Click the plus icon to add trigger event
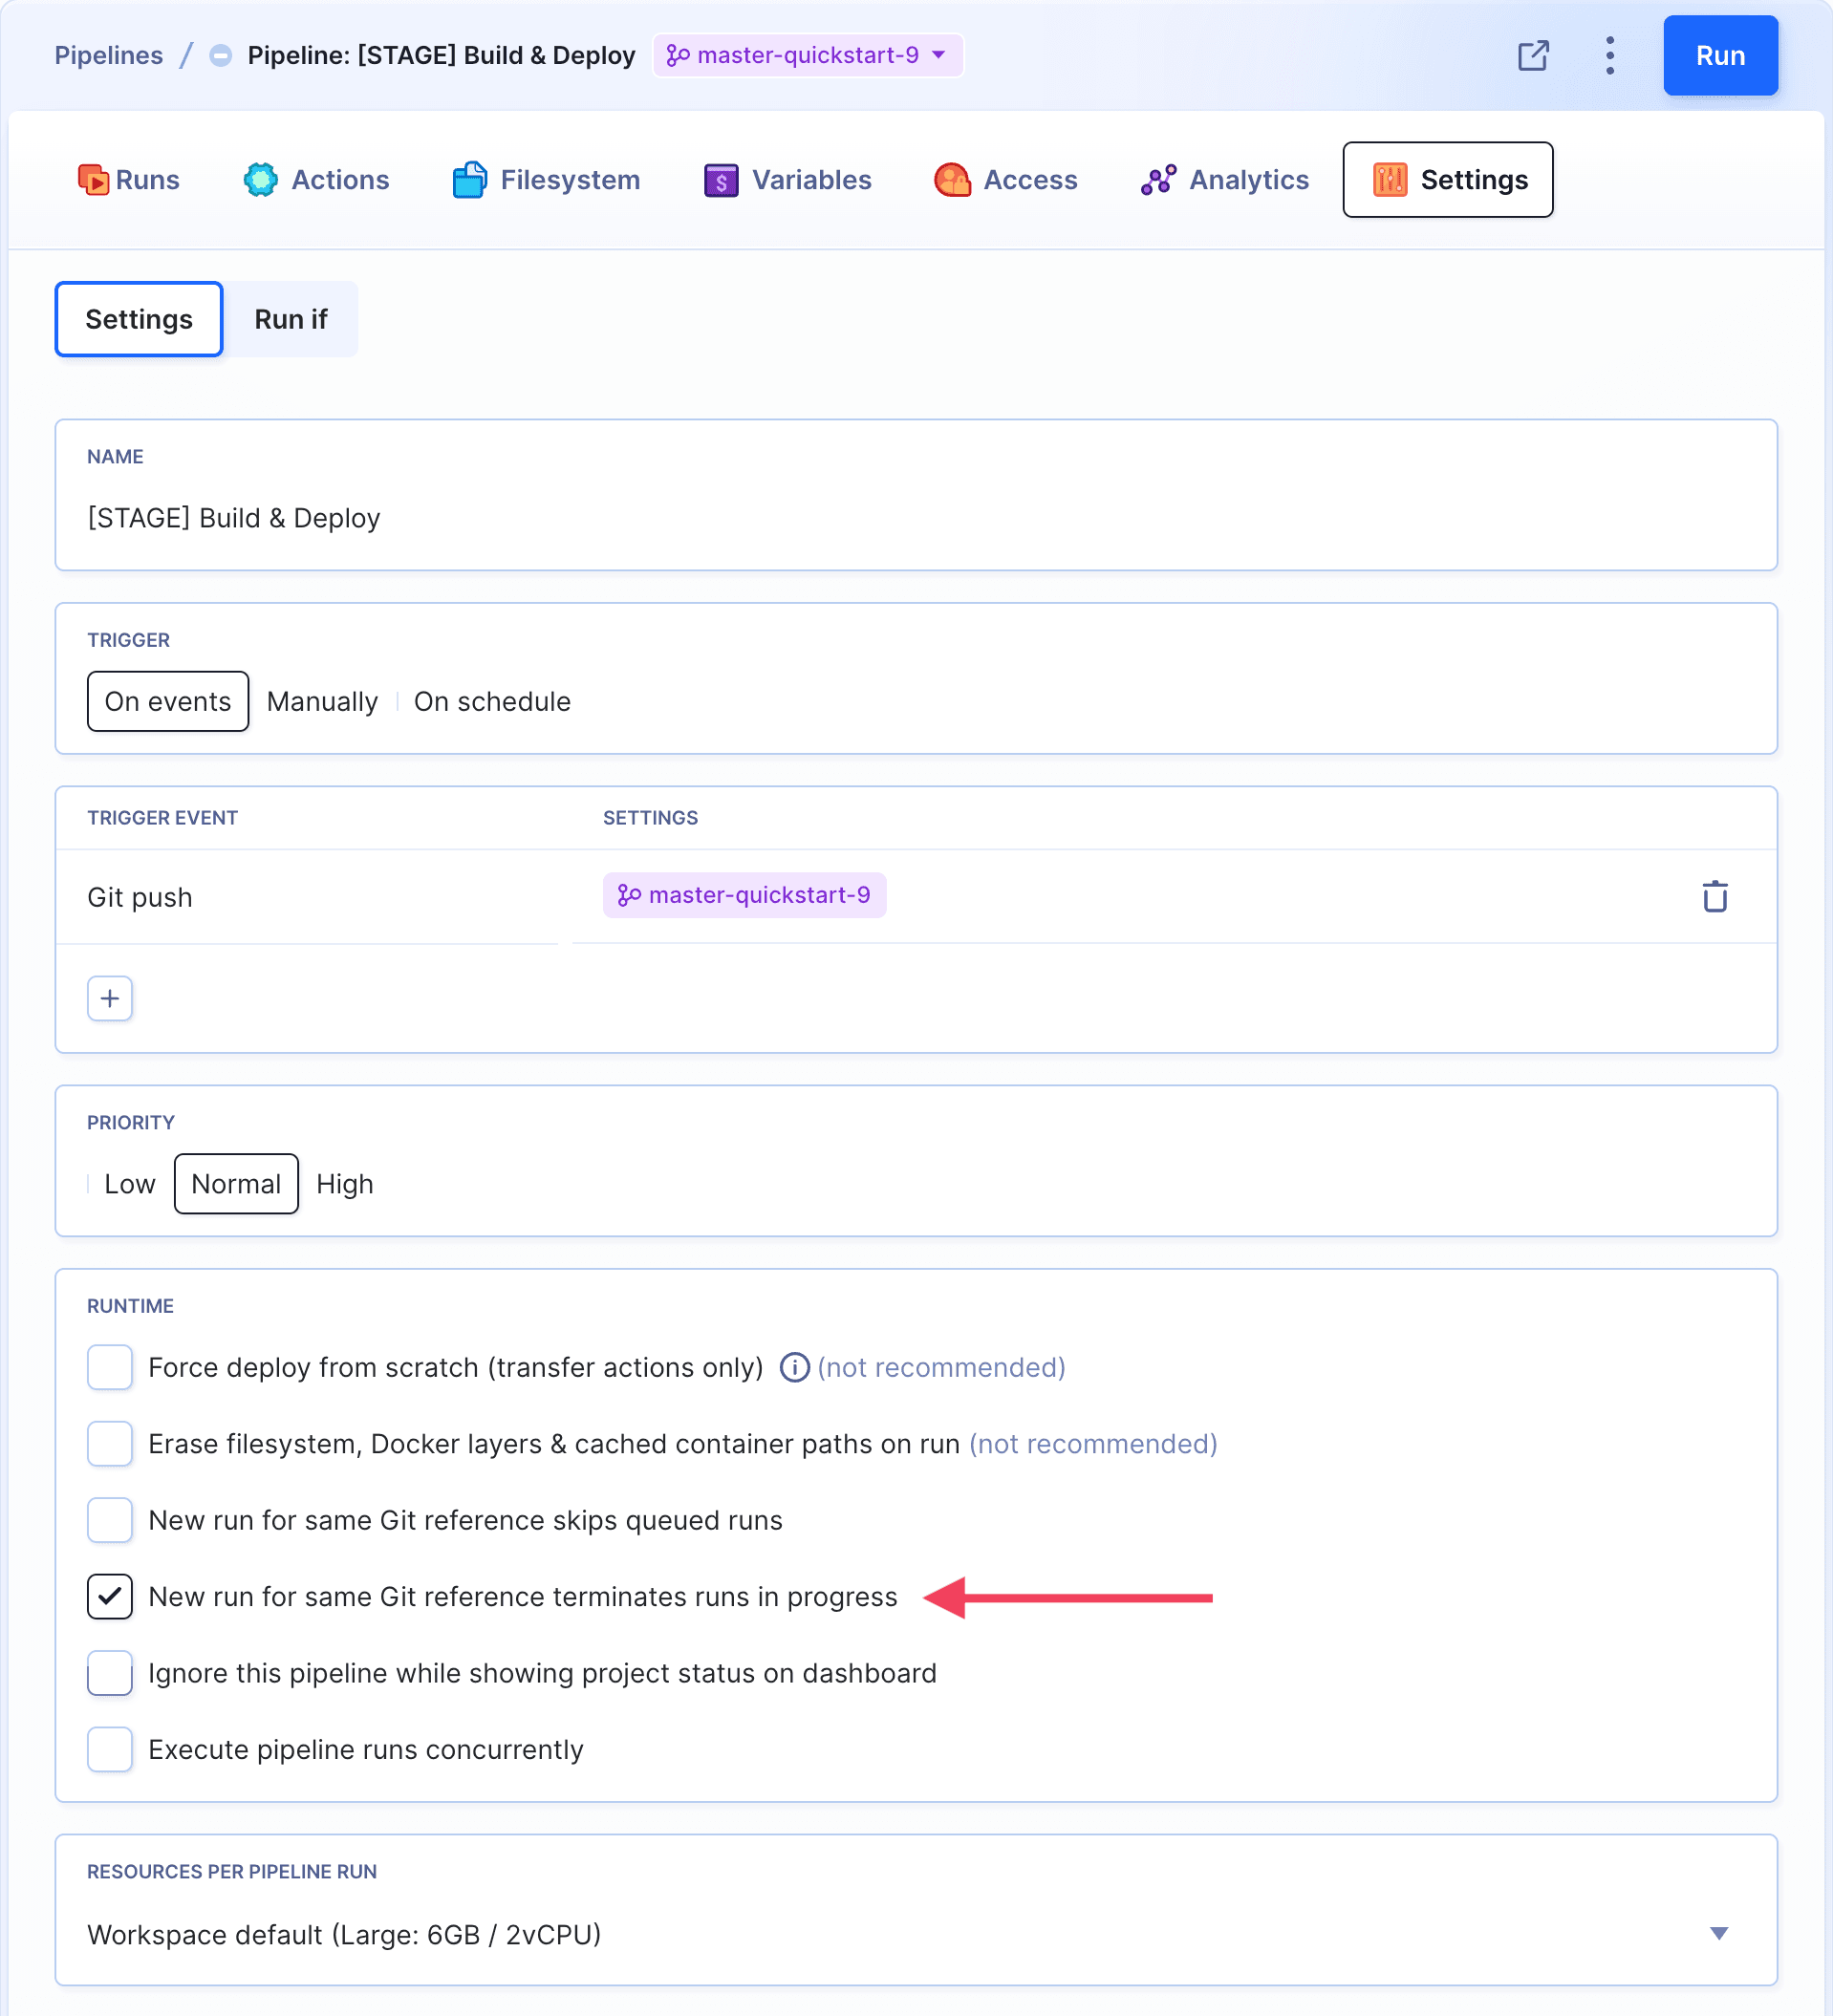This screenshot has height=2016, width=1833. 110,998
